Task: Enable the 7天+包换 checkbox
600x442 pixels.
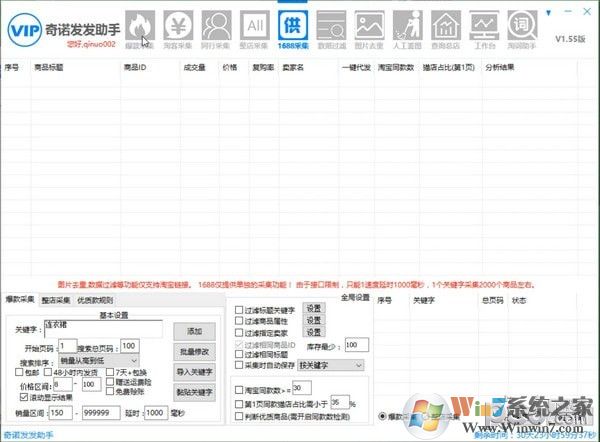Action: click(110, 372)
